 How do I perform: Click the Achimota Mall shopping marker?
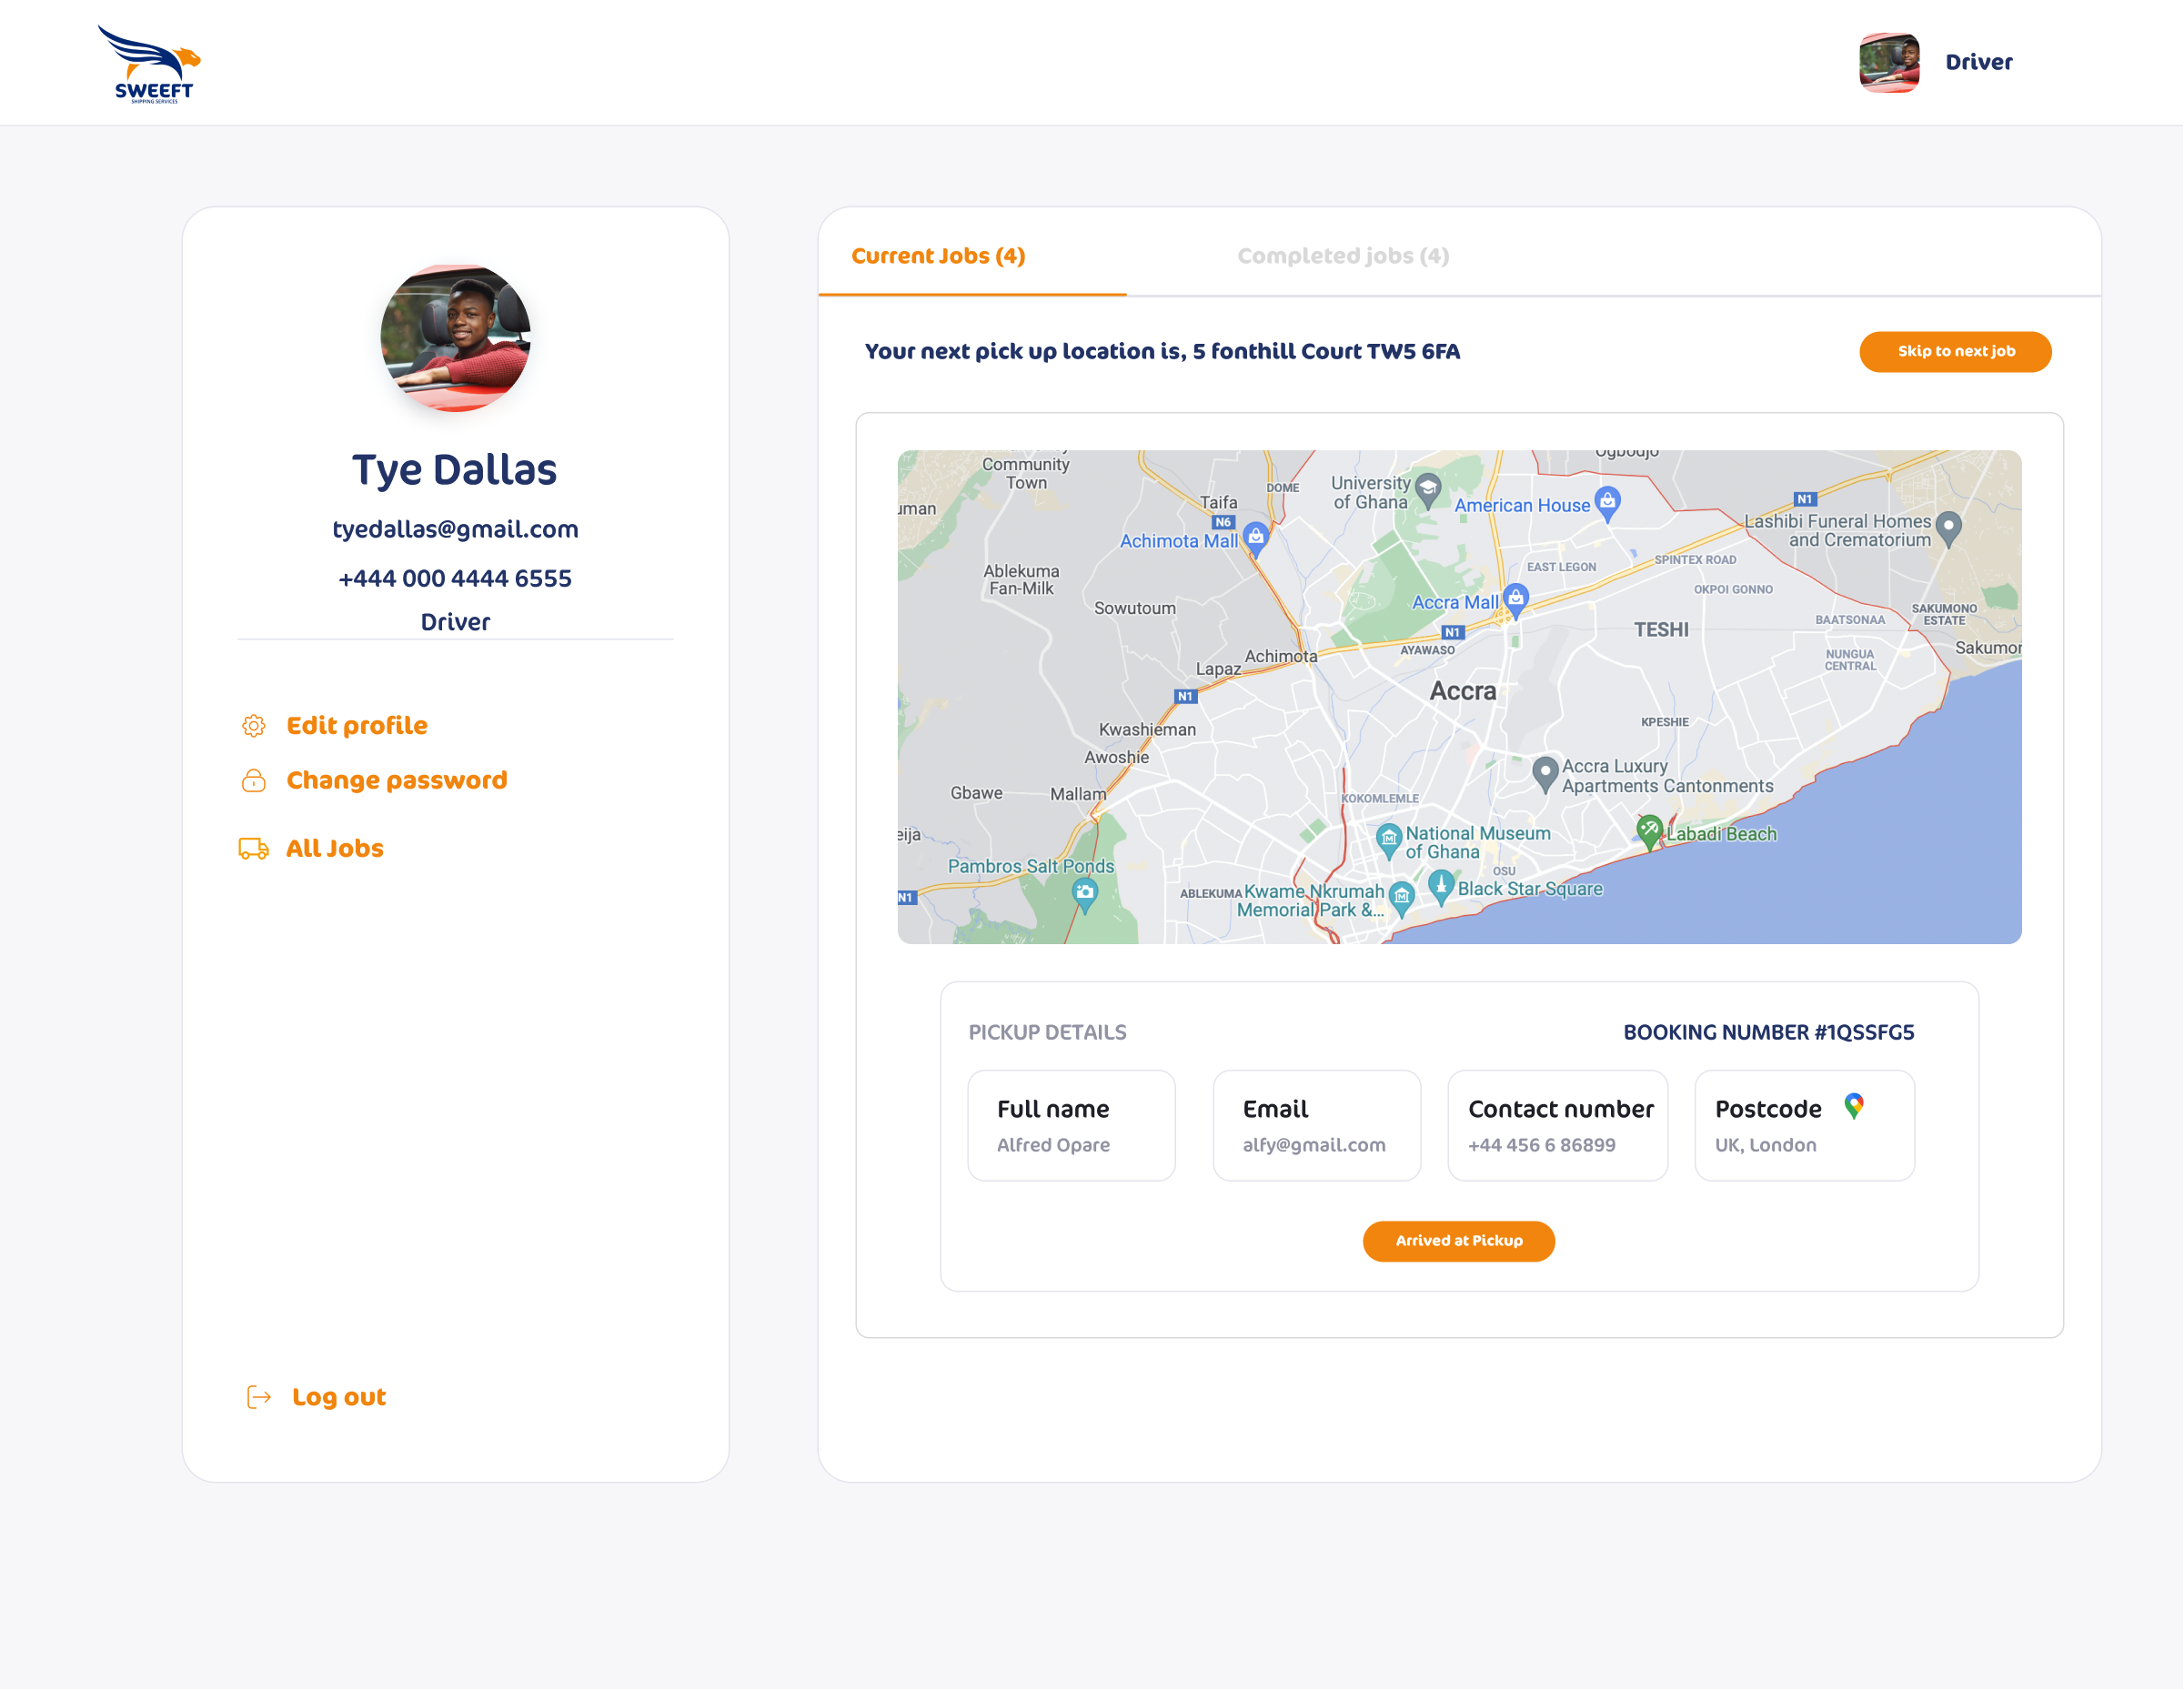tap(1256, 537)
